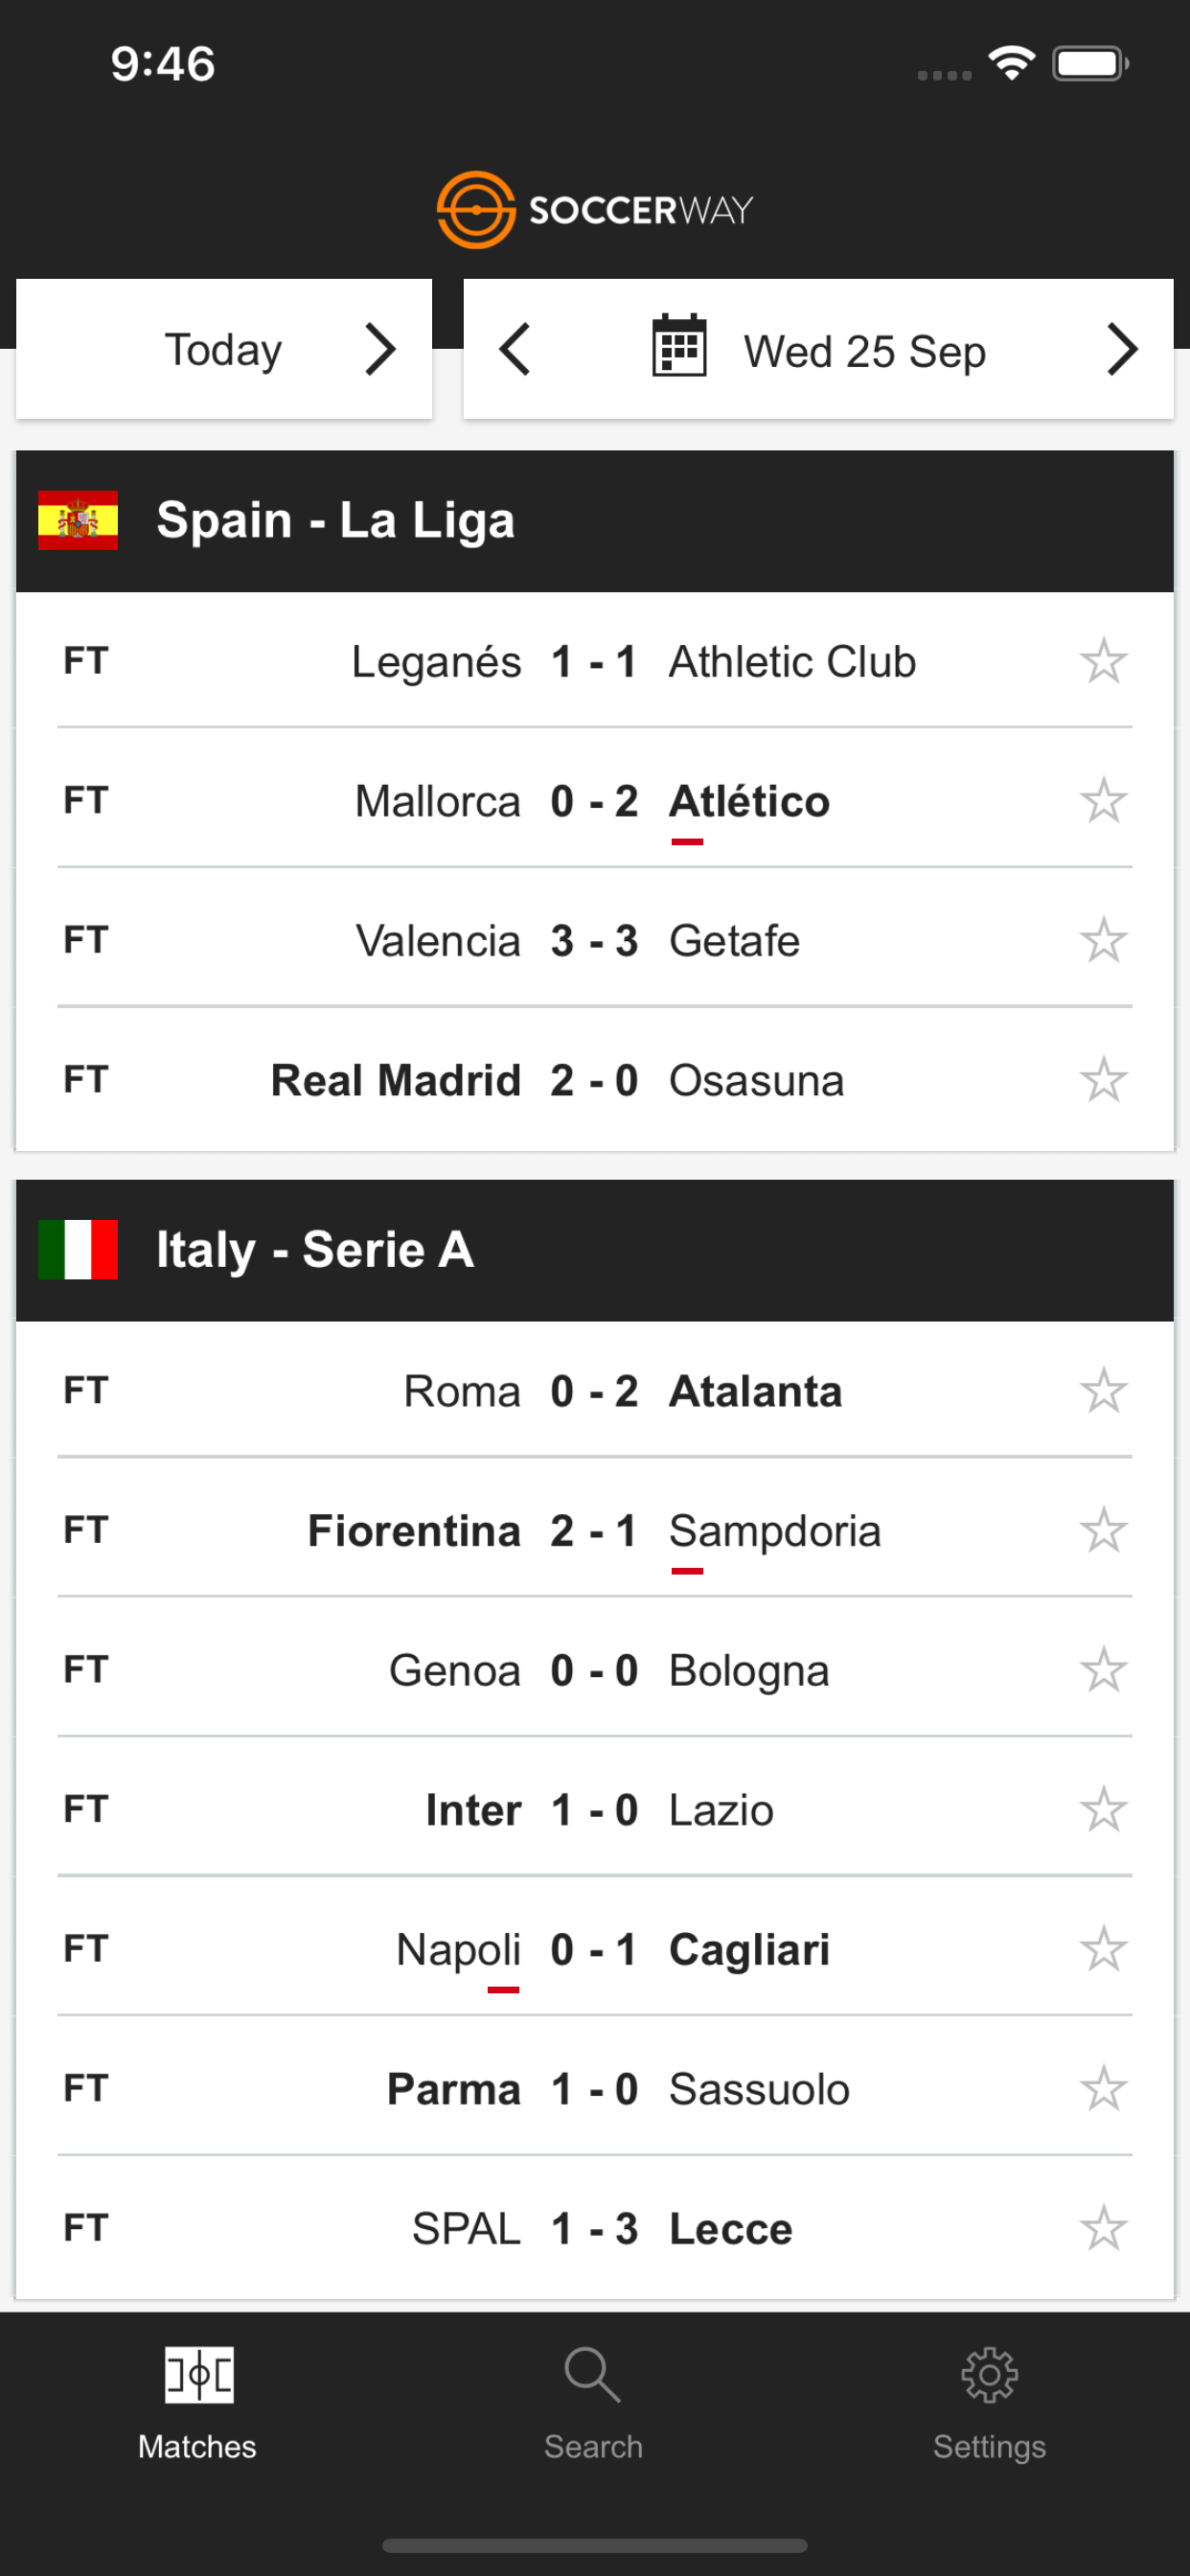Open the Valencia 3 - 3 Getafe match

pyautogui.click(x=594, y=941)
